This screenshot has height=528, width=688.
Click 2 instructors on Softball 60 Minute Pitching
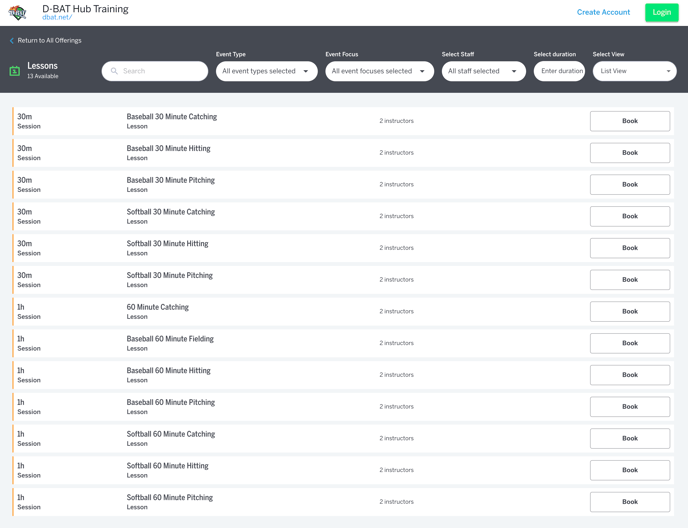(x=396, y=502)
